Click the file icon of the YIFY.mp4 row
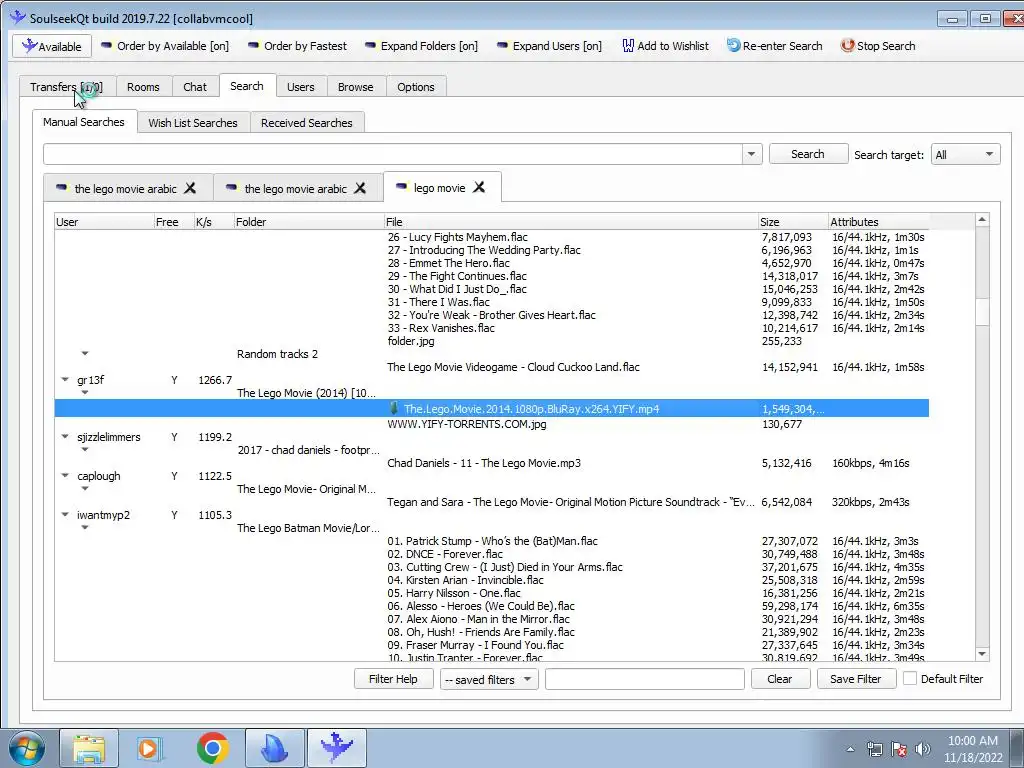This screenshot has width=1024, height=768. (x=394, y=408)
